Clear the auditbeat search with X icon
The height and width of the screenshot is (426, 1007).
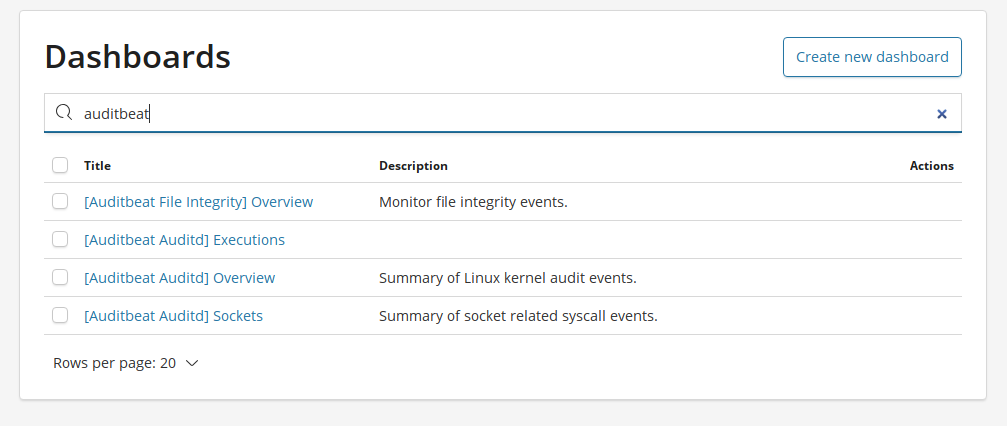click(x=941, y=114)
